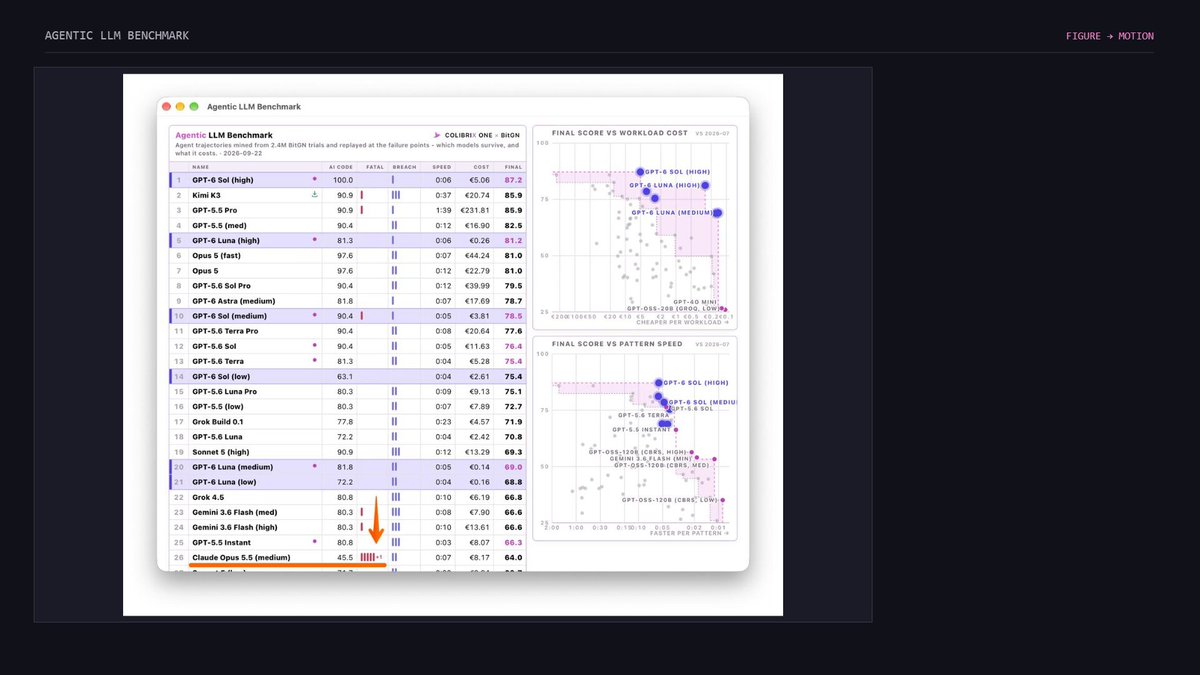This screenshot has width=1200, height=675.
Task: Open the Grok Build 0.1 row
Action: [x=348, y=421]
